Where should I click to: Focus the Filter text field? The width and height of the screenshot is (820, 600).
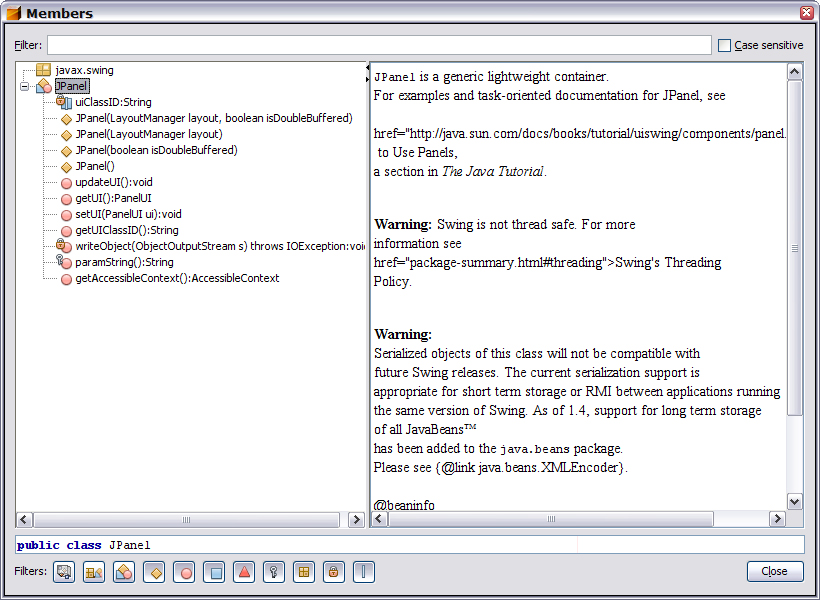tap(379, 46)
